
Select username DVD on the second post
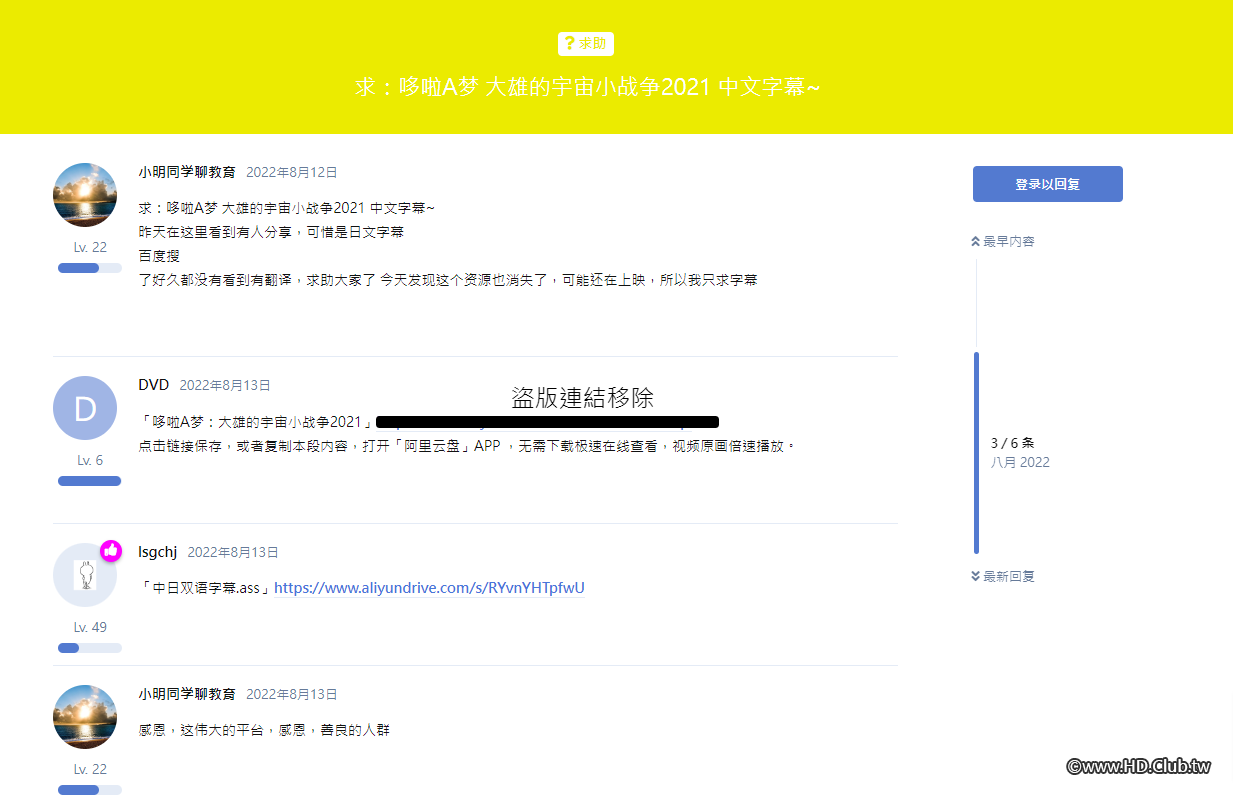click(154, 384)
